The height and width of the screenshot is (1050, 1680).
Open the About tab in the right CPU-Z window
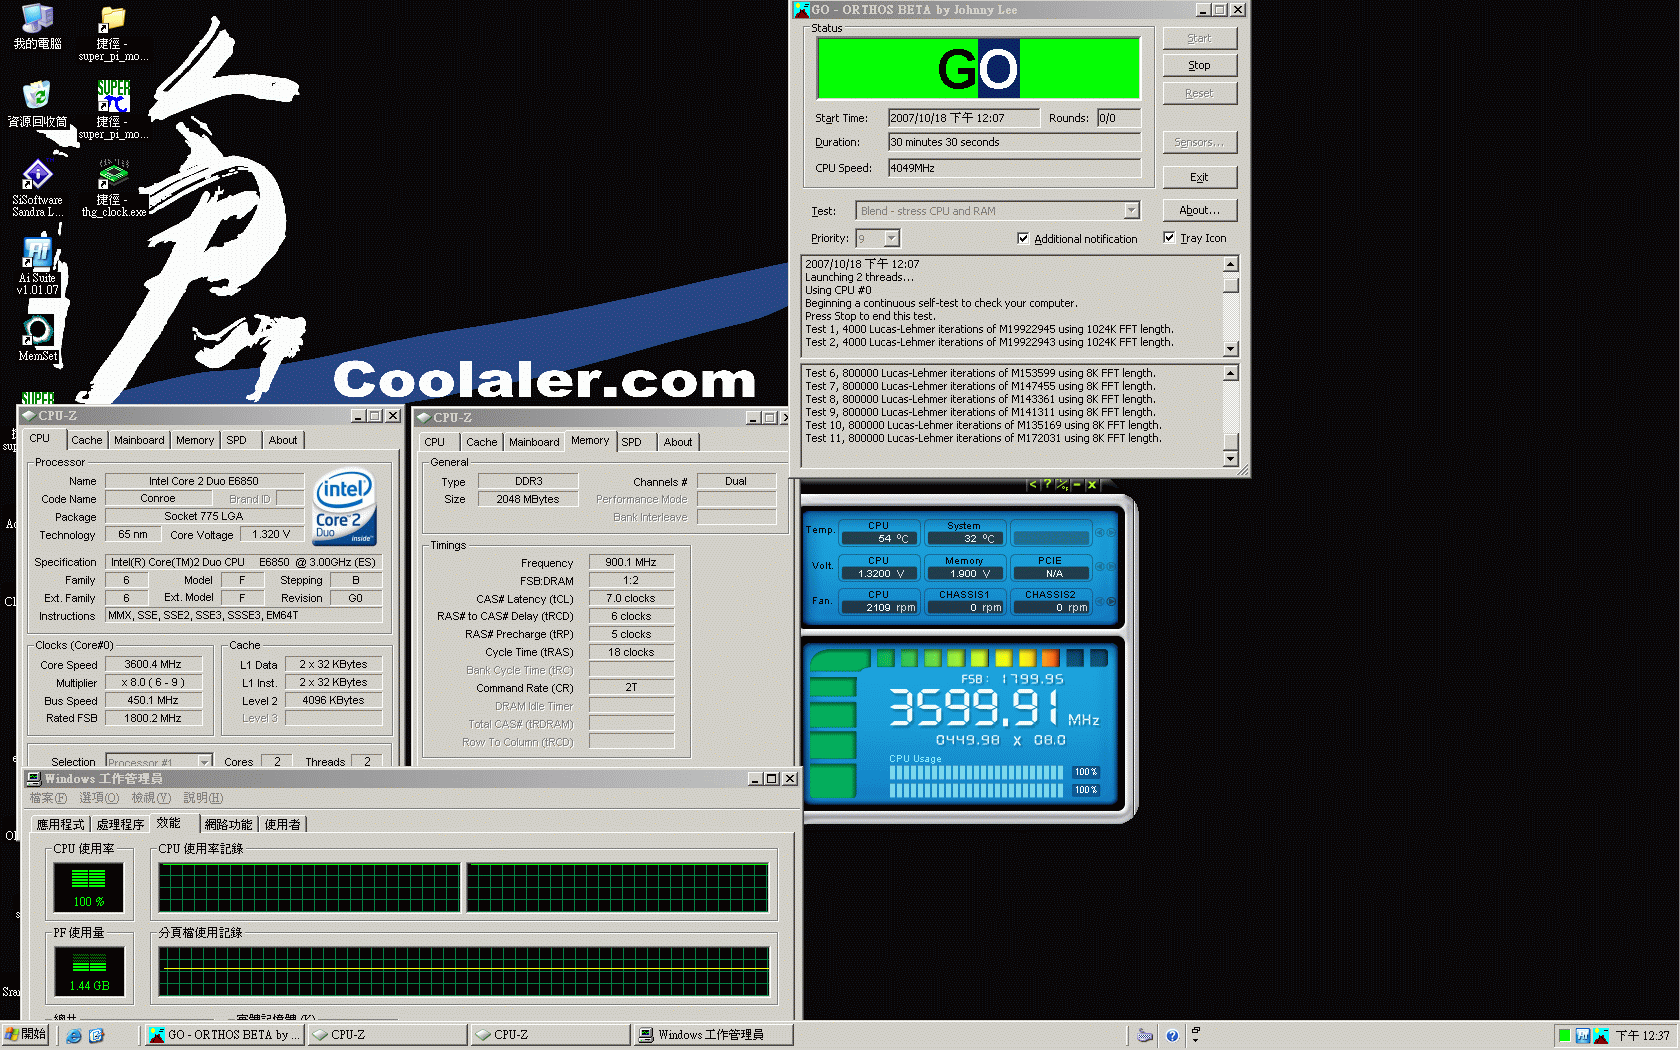coord(677,442)
